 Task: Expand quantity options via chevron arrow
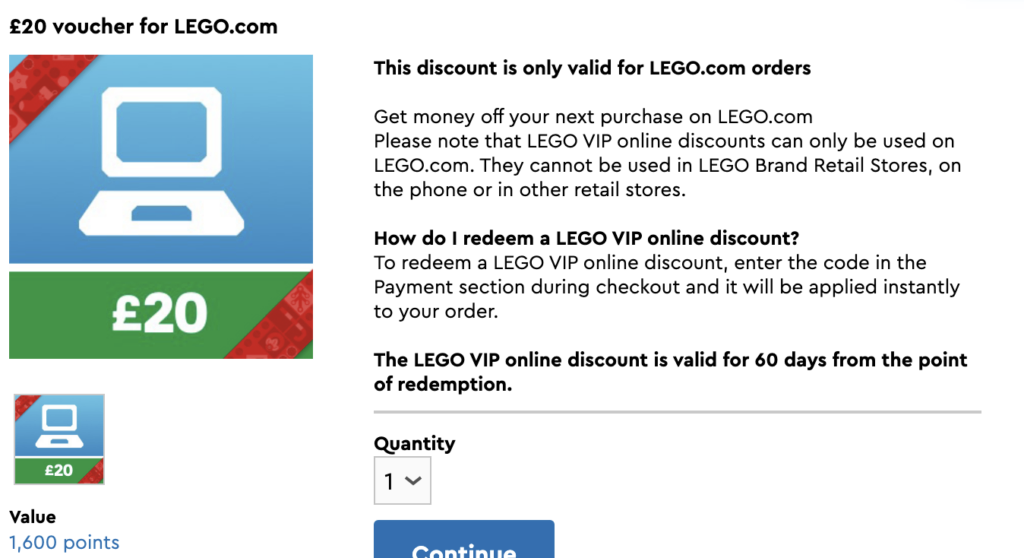point(413,481)
